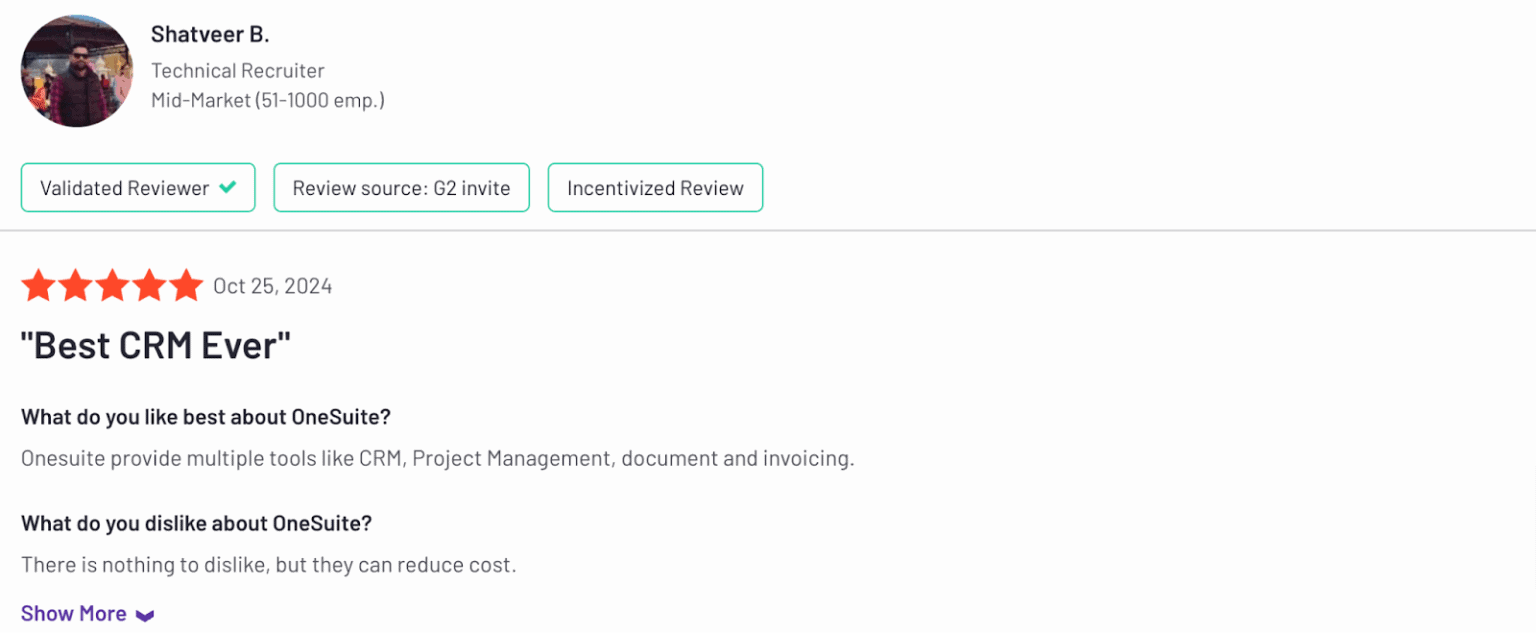Click the Technical Recruiter job title
The image size is (1536, 633).
[237, 70]
